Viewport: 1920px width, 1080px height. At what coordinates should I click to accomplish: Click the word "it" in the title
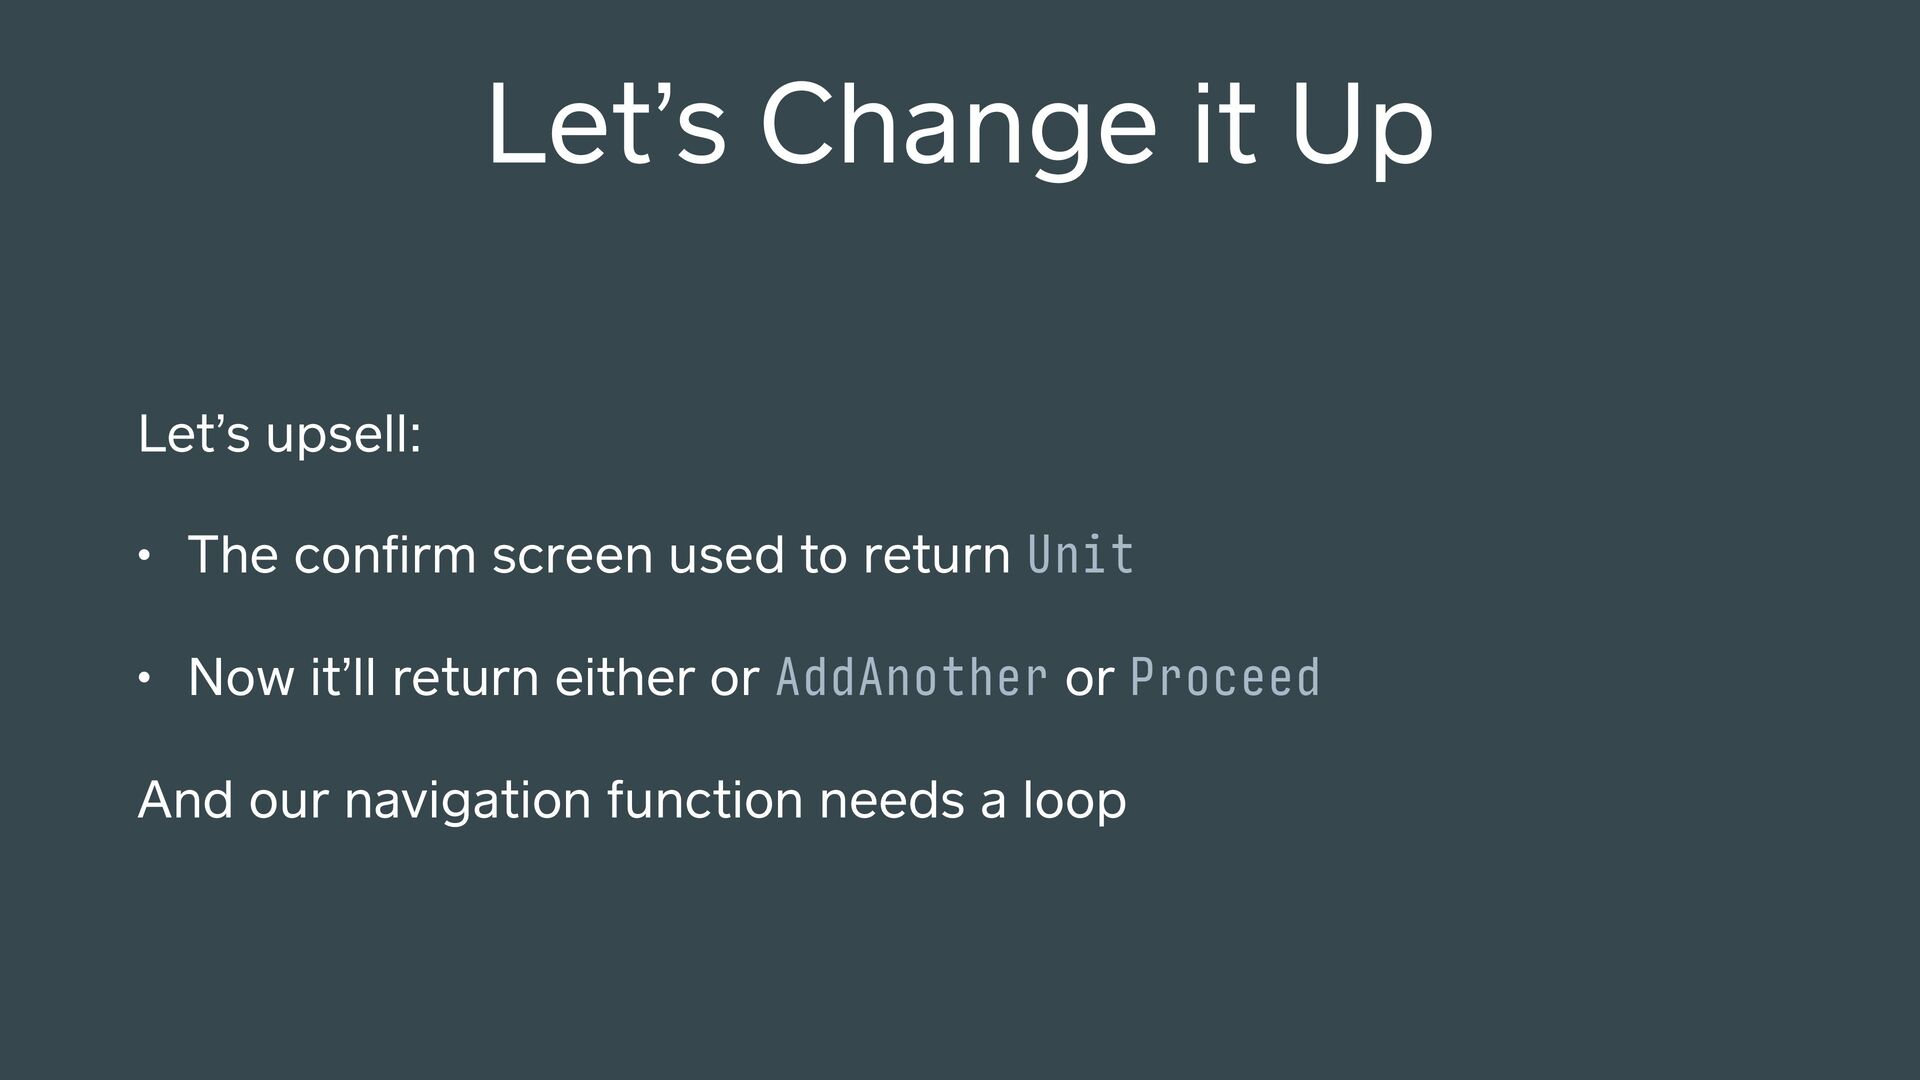click(x=1224, y=126)
